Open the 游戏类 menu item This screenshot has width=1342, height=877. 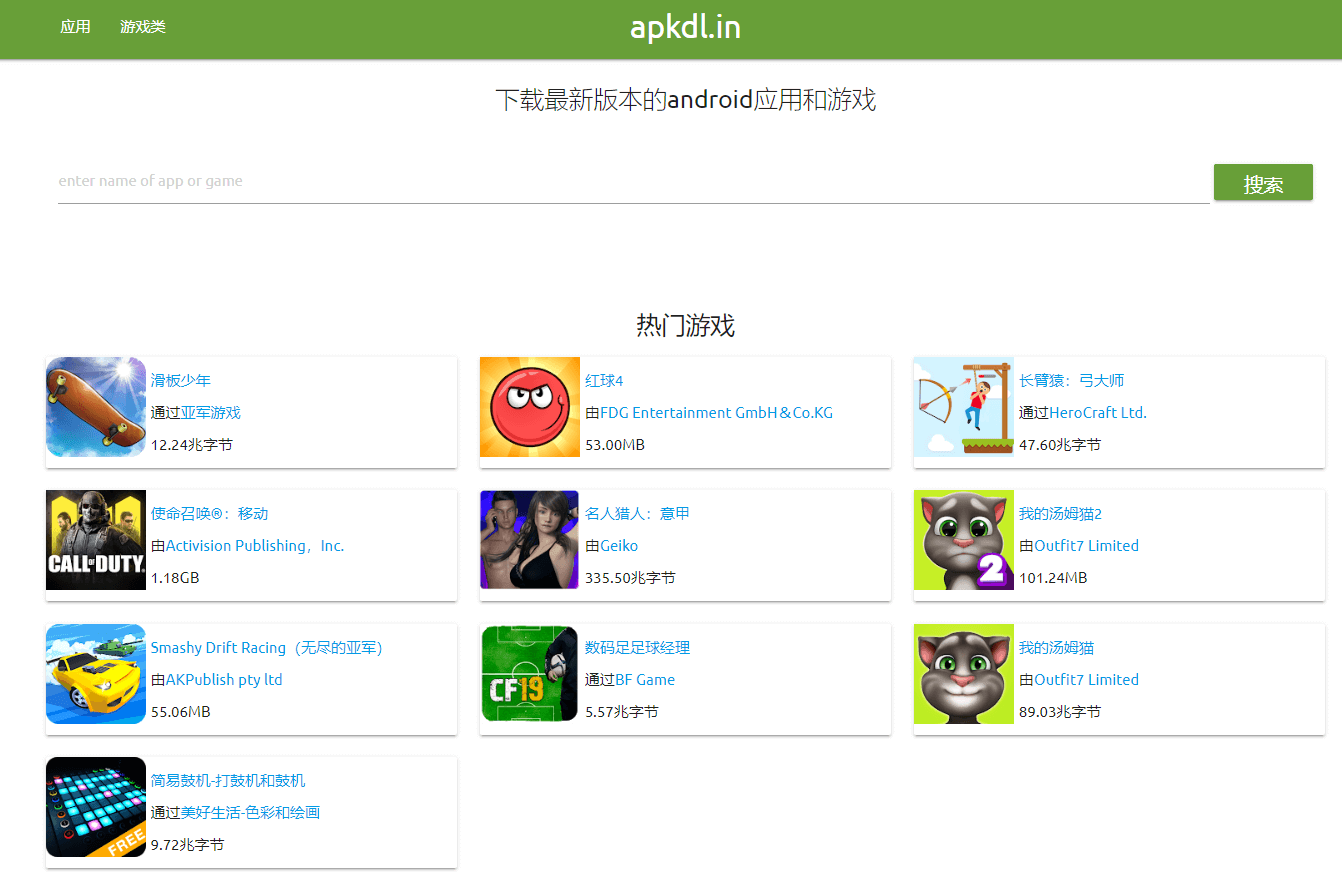pyautogui.click(x=143, y=27)
